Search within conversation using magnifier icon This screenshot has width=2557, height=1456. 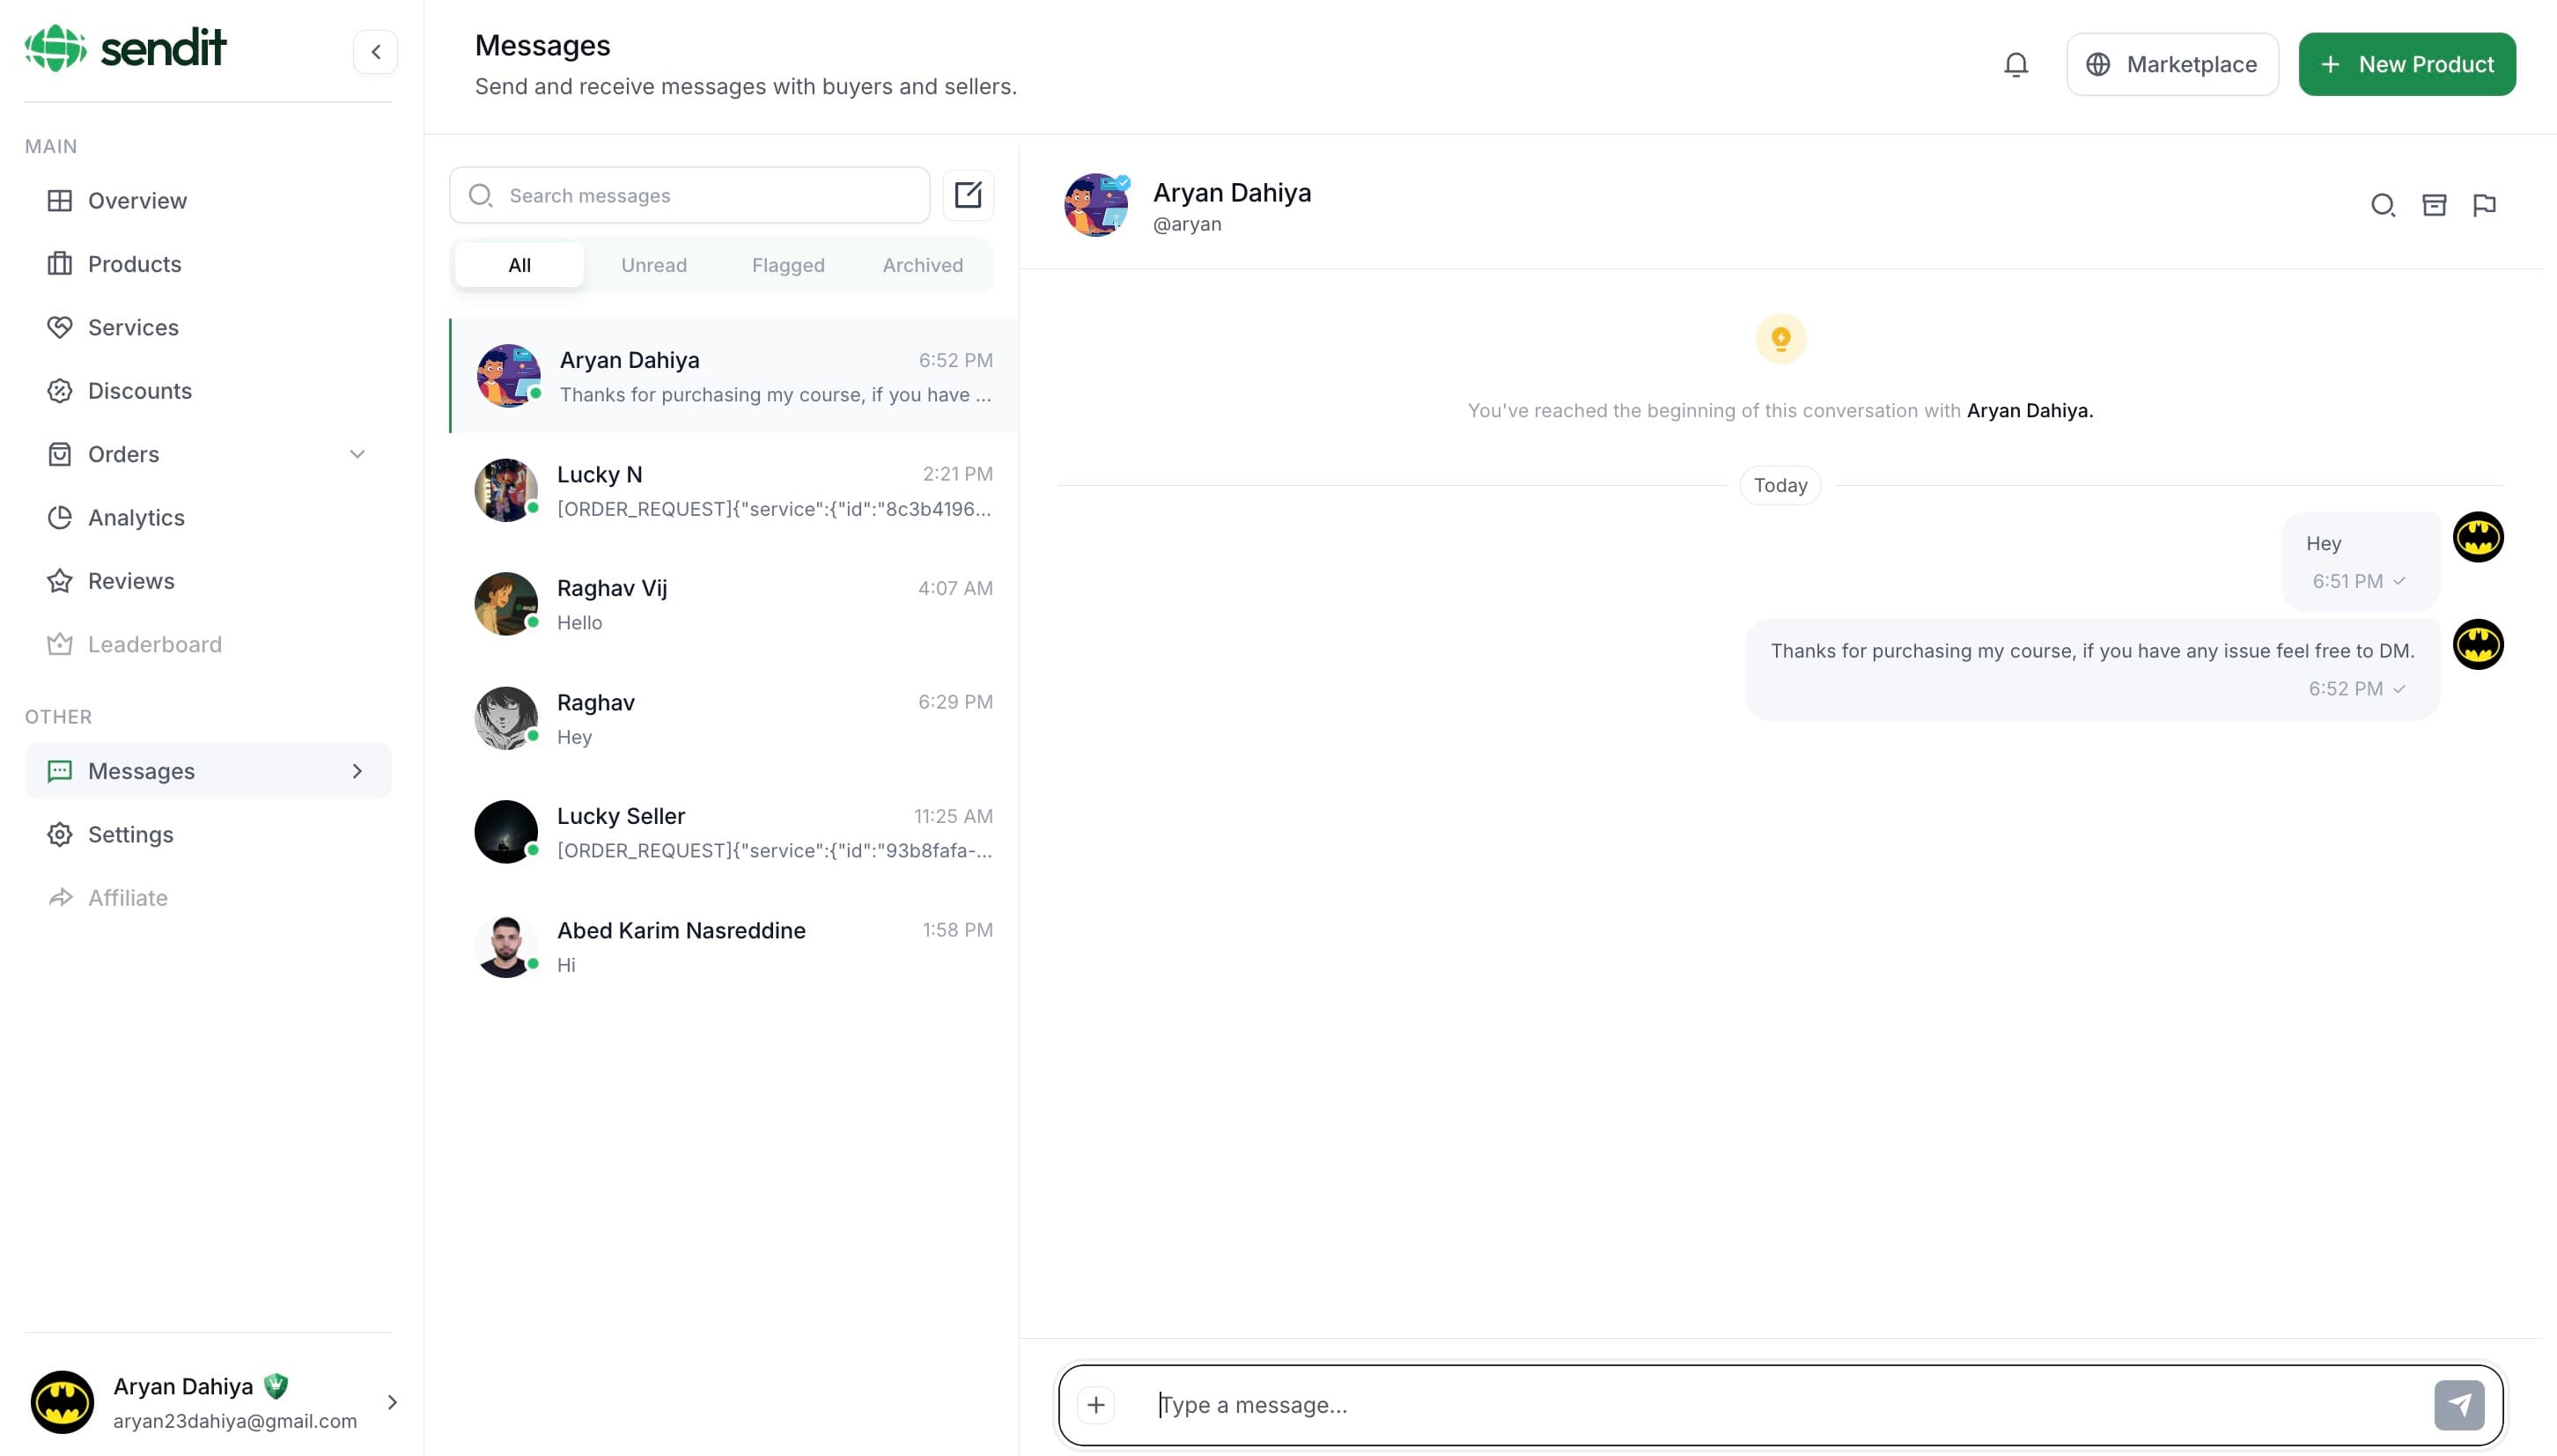point(2383,205)
